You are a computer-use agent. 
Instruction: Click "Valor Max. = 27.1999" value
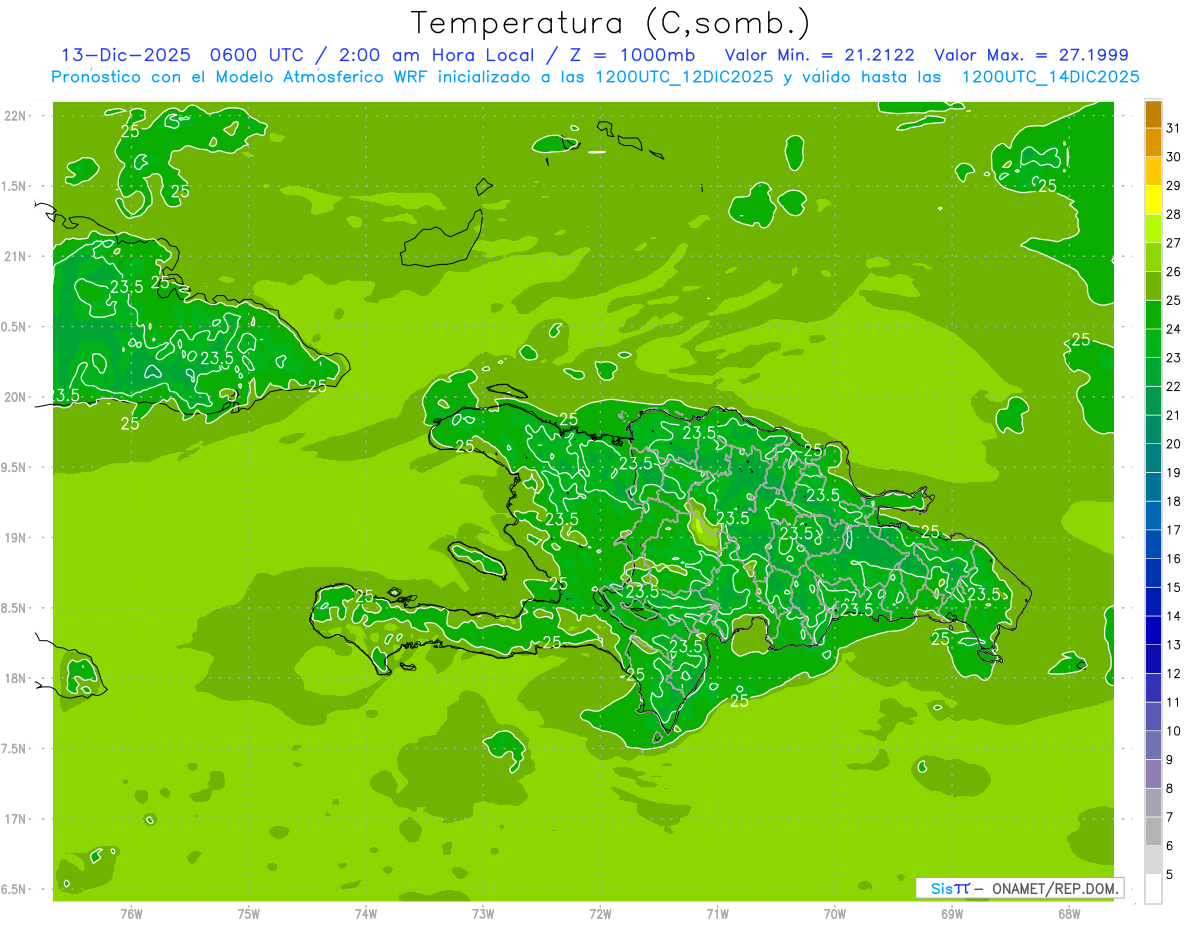tap(1031, 55)
